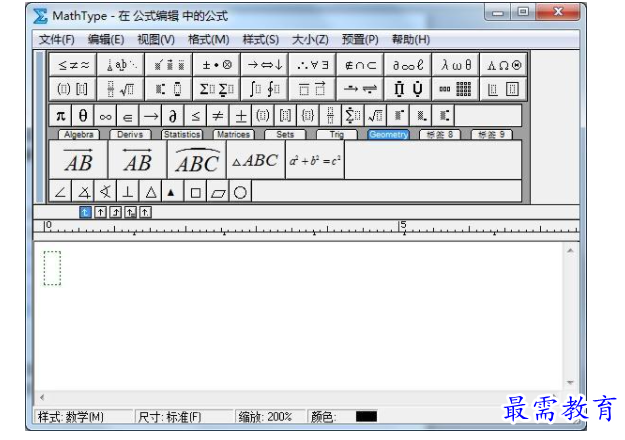Open the set theory symbols palette
The width and height of the screenshot is (625, 440).
pyautogui.click(x=360, y=65)
